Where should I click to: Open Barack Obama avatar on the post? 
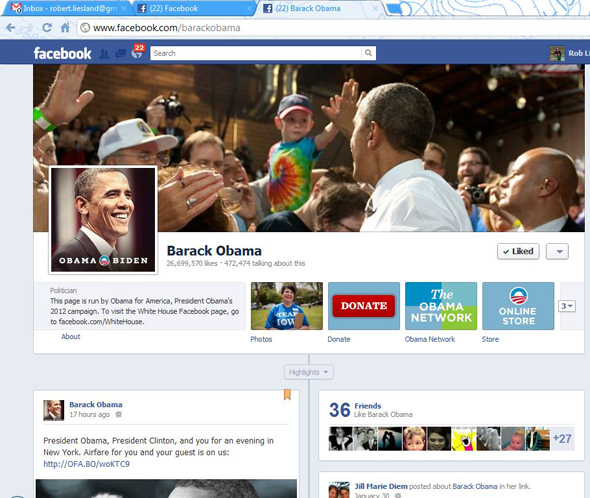pos(53,410)
